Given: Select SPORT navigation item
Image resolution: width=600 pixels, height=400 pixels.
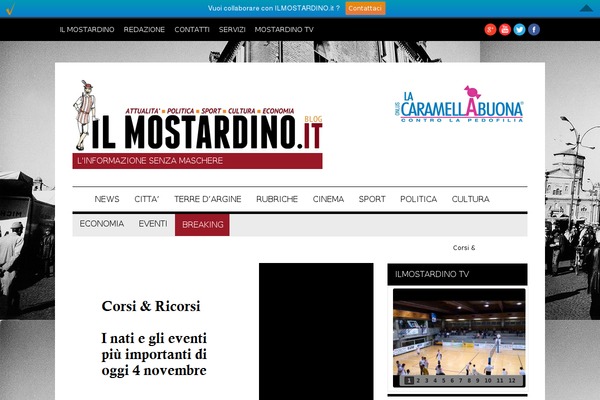Looking at the screenshot, I should (372, 199).
